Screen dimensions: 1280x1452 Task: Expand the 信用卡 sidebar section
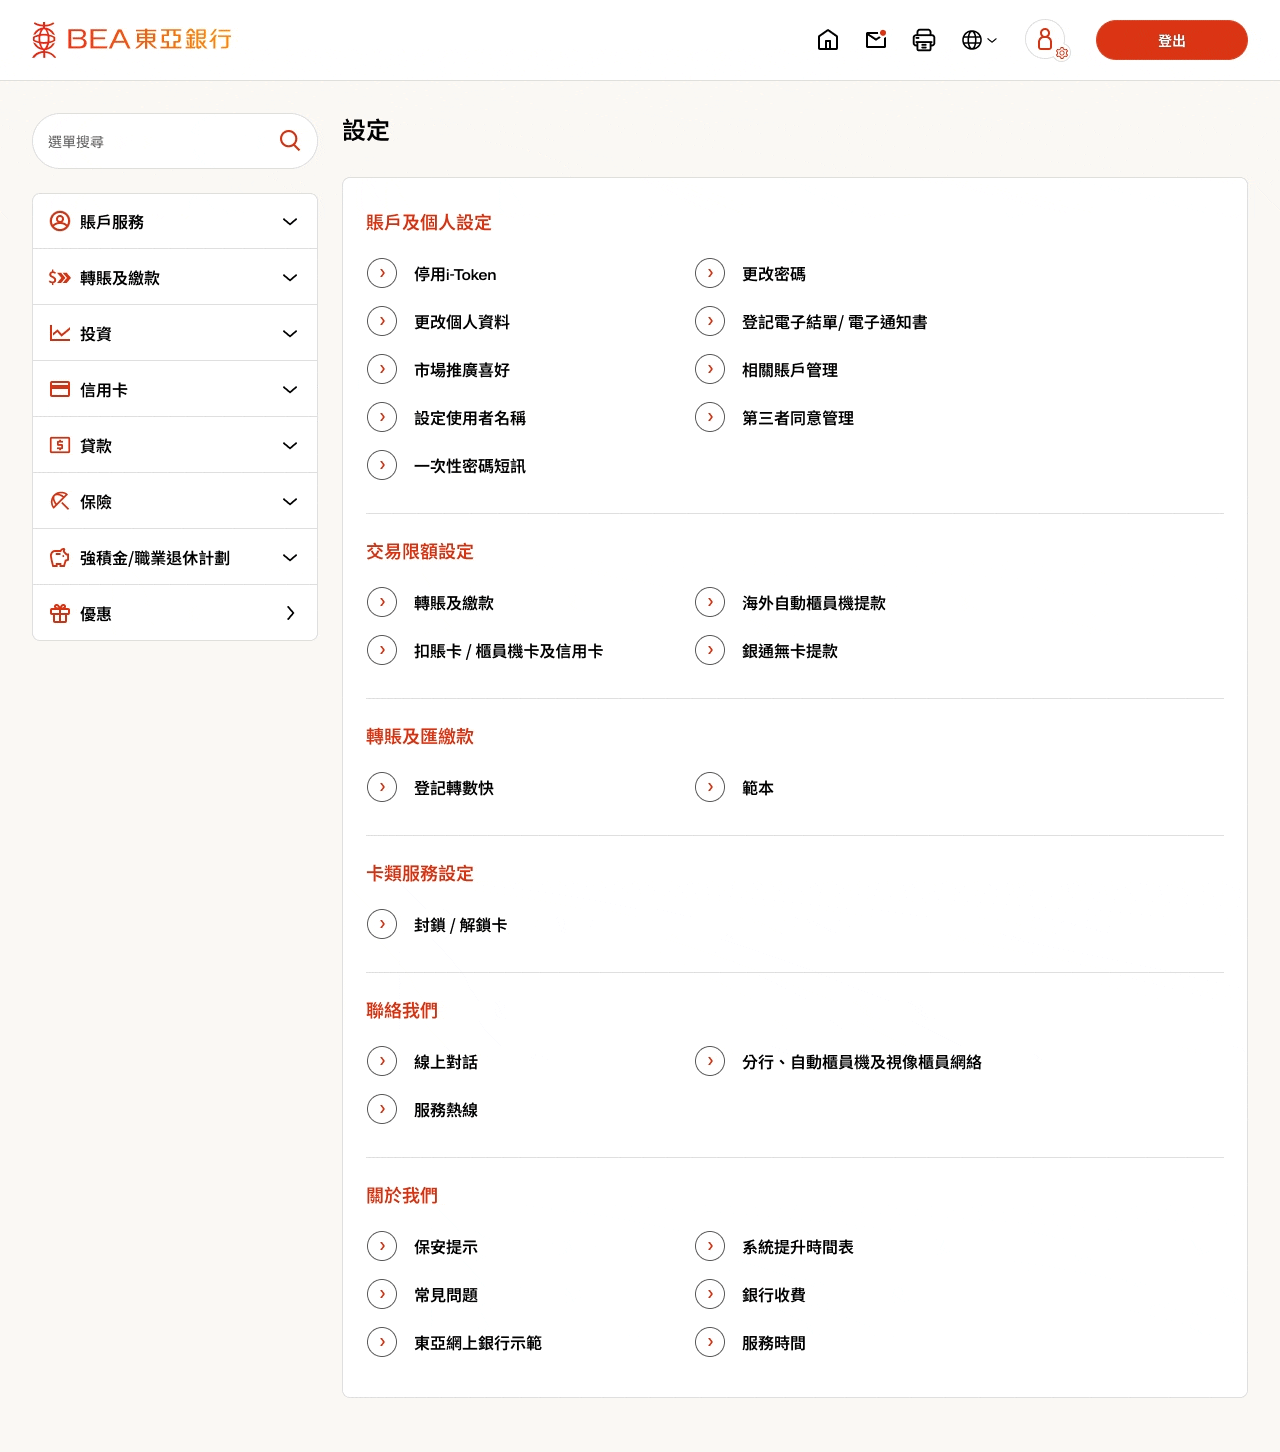point(175,390)
